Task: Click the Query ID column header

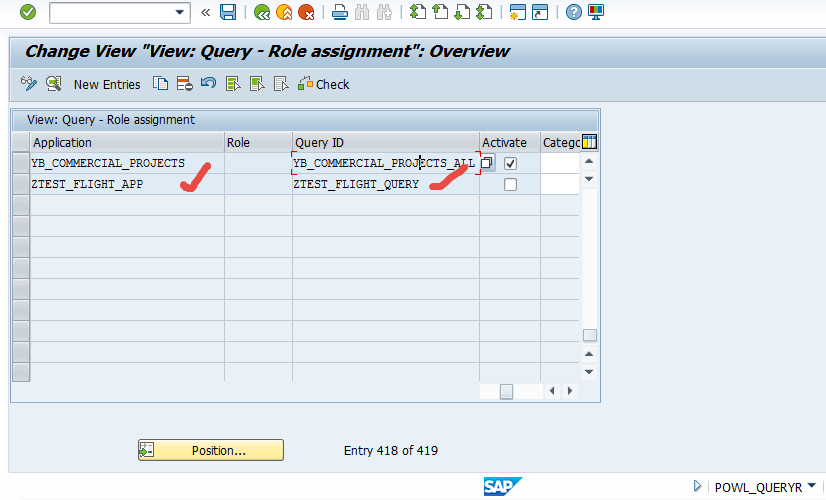Action: [x=386, y=143]
